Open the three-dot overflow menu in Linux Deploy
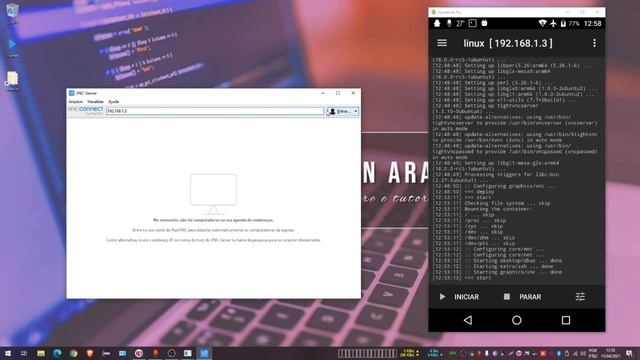The height and width of the screenshot is (360, 640). [594, 43]
